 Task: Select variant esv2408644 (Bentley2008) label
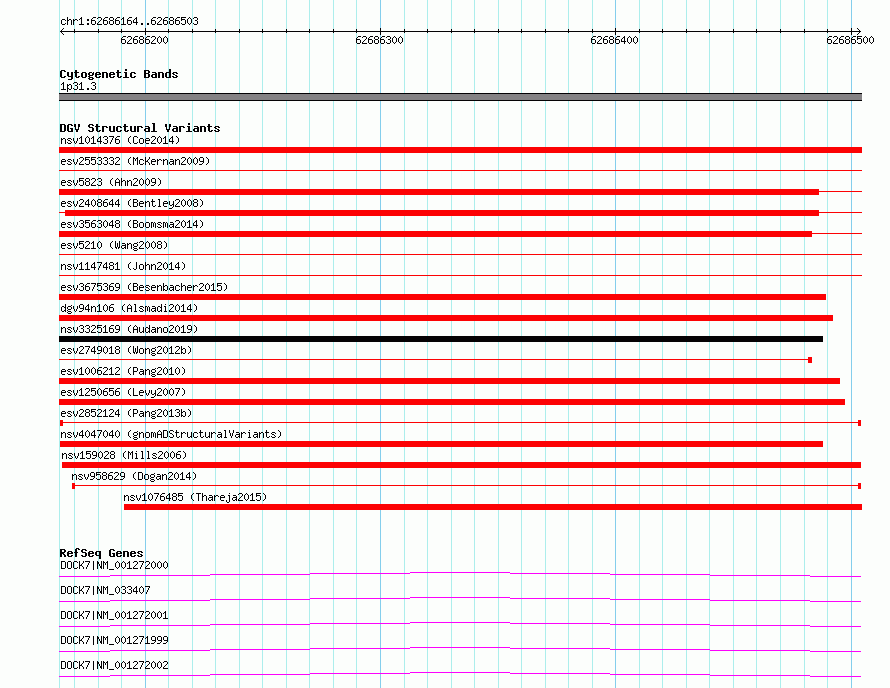point(132,203)
